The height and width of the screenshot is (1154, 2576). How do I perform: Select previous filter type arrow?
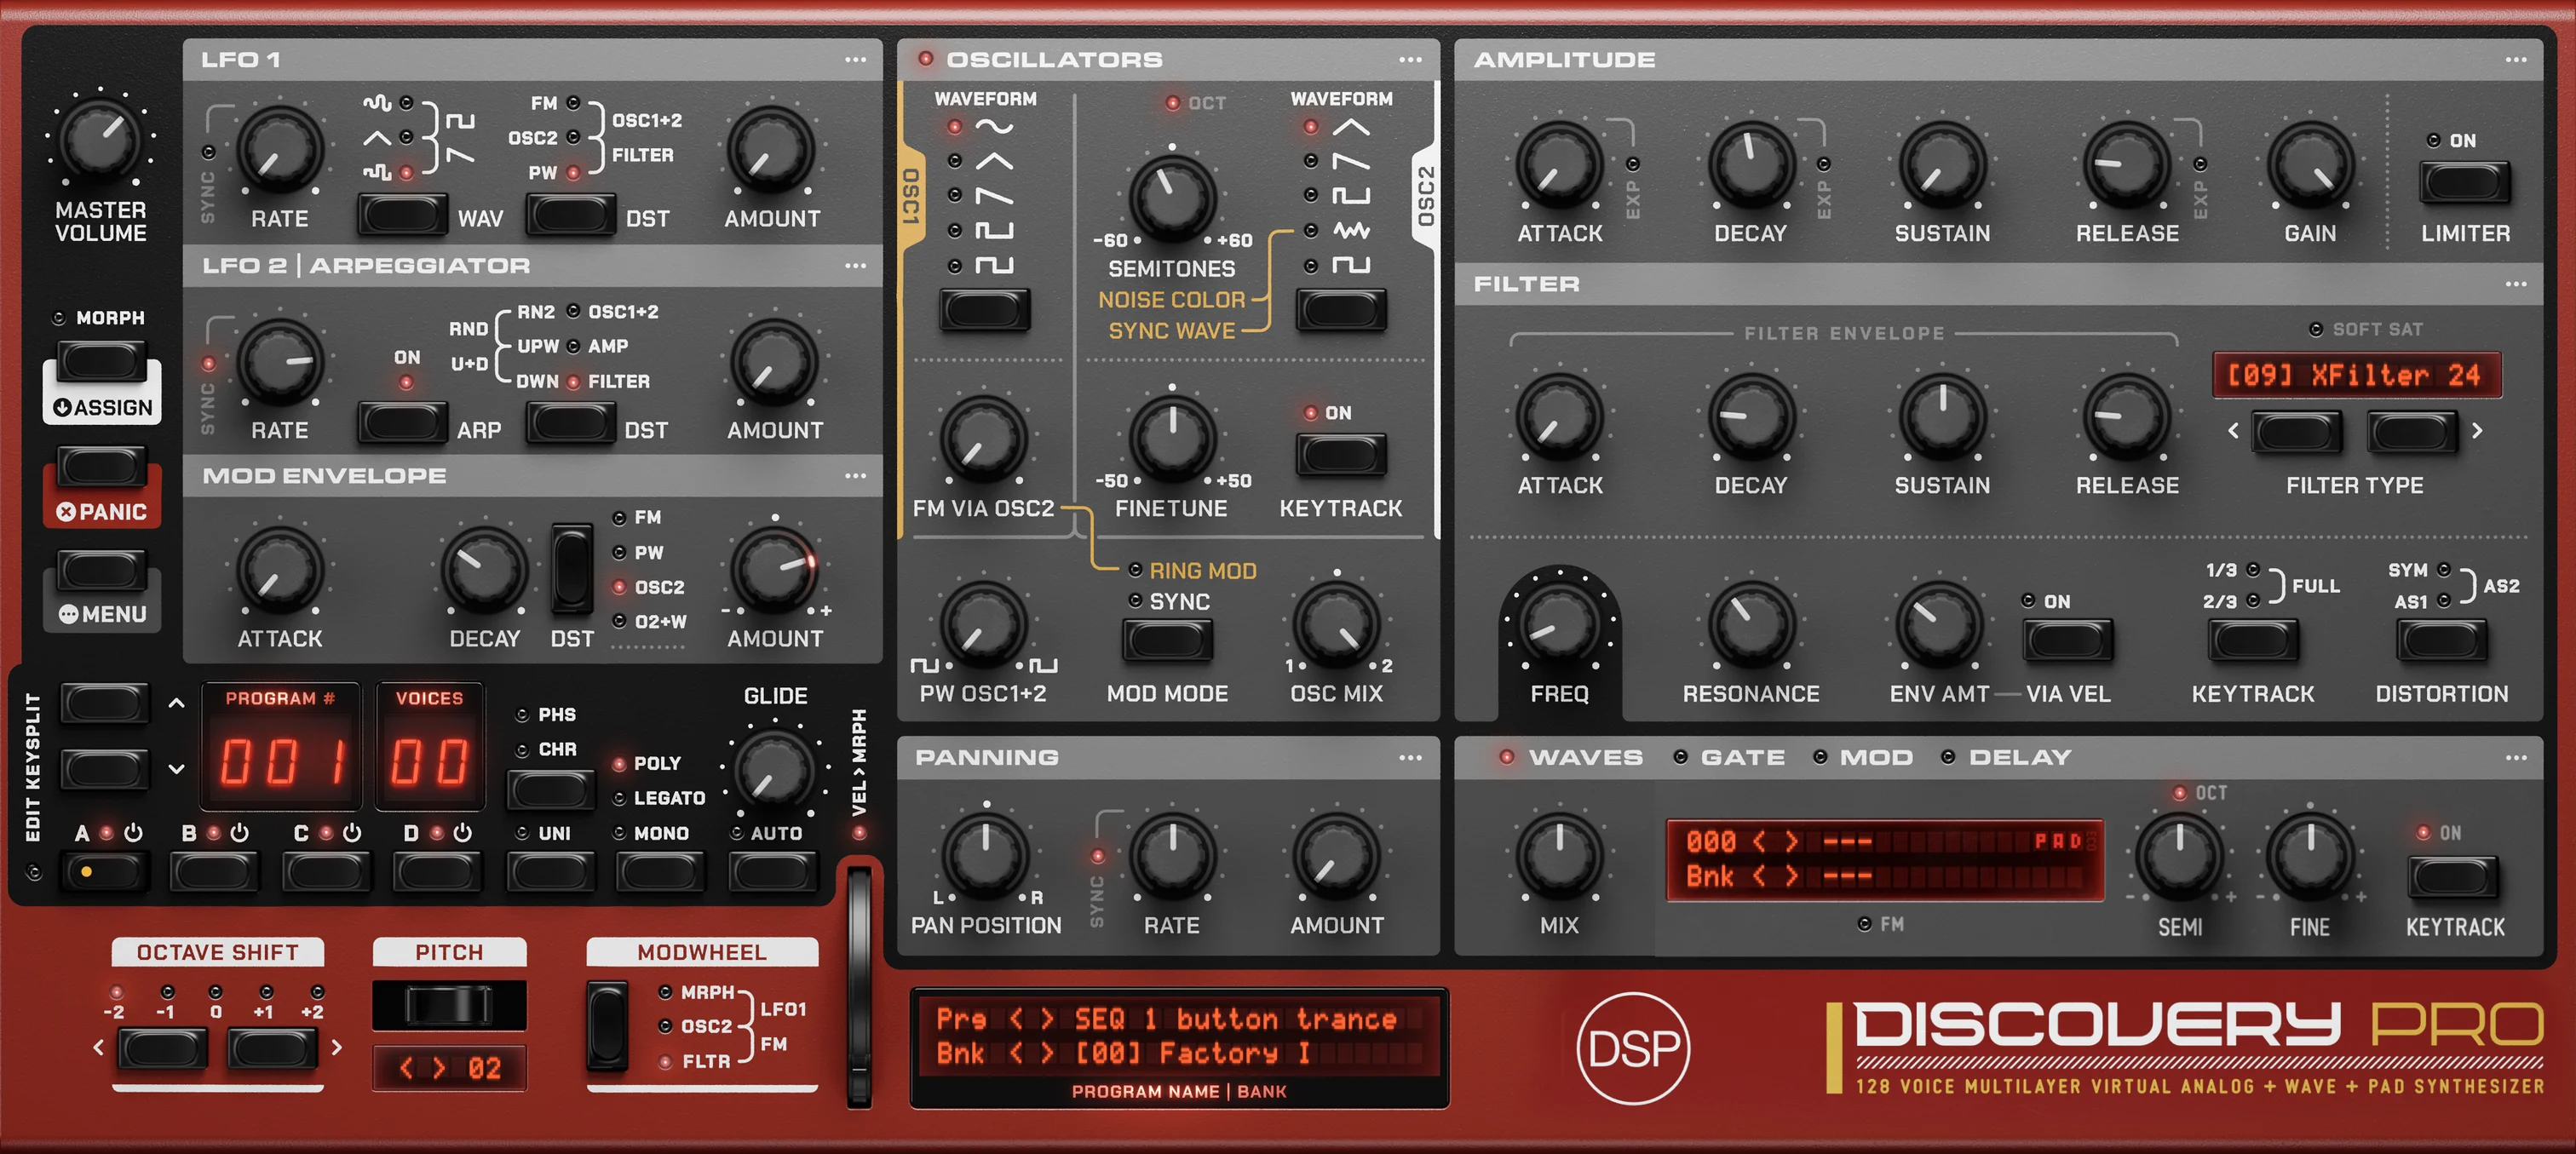click(x=2234, y=431)
